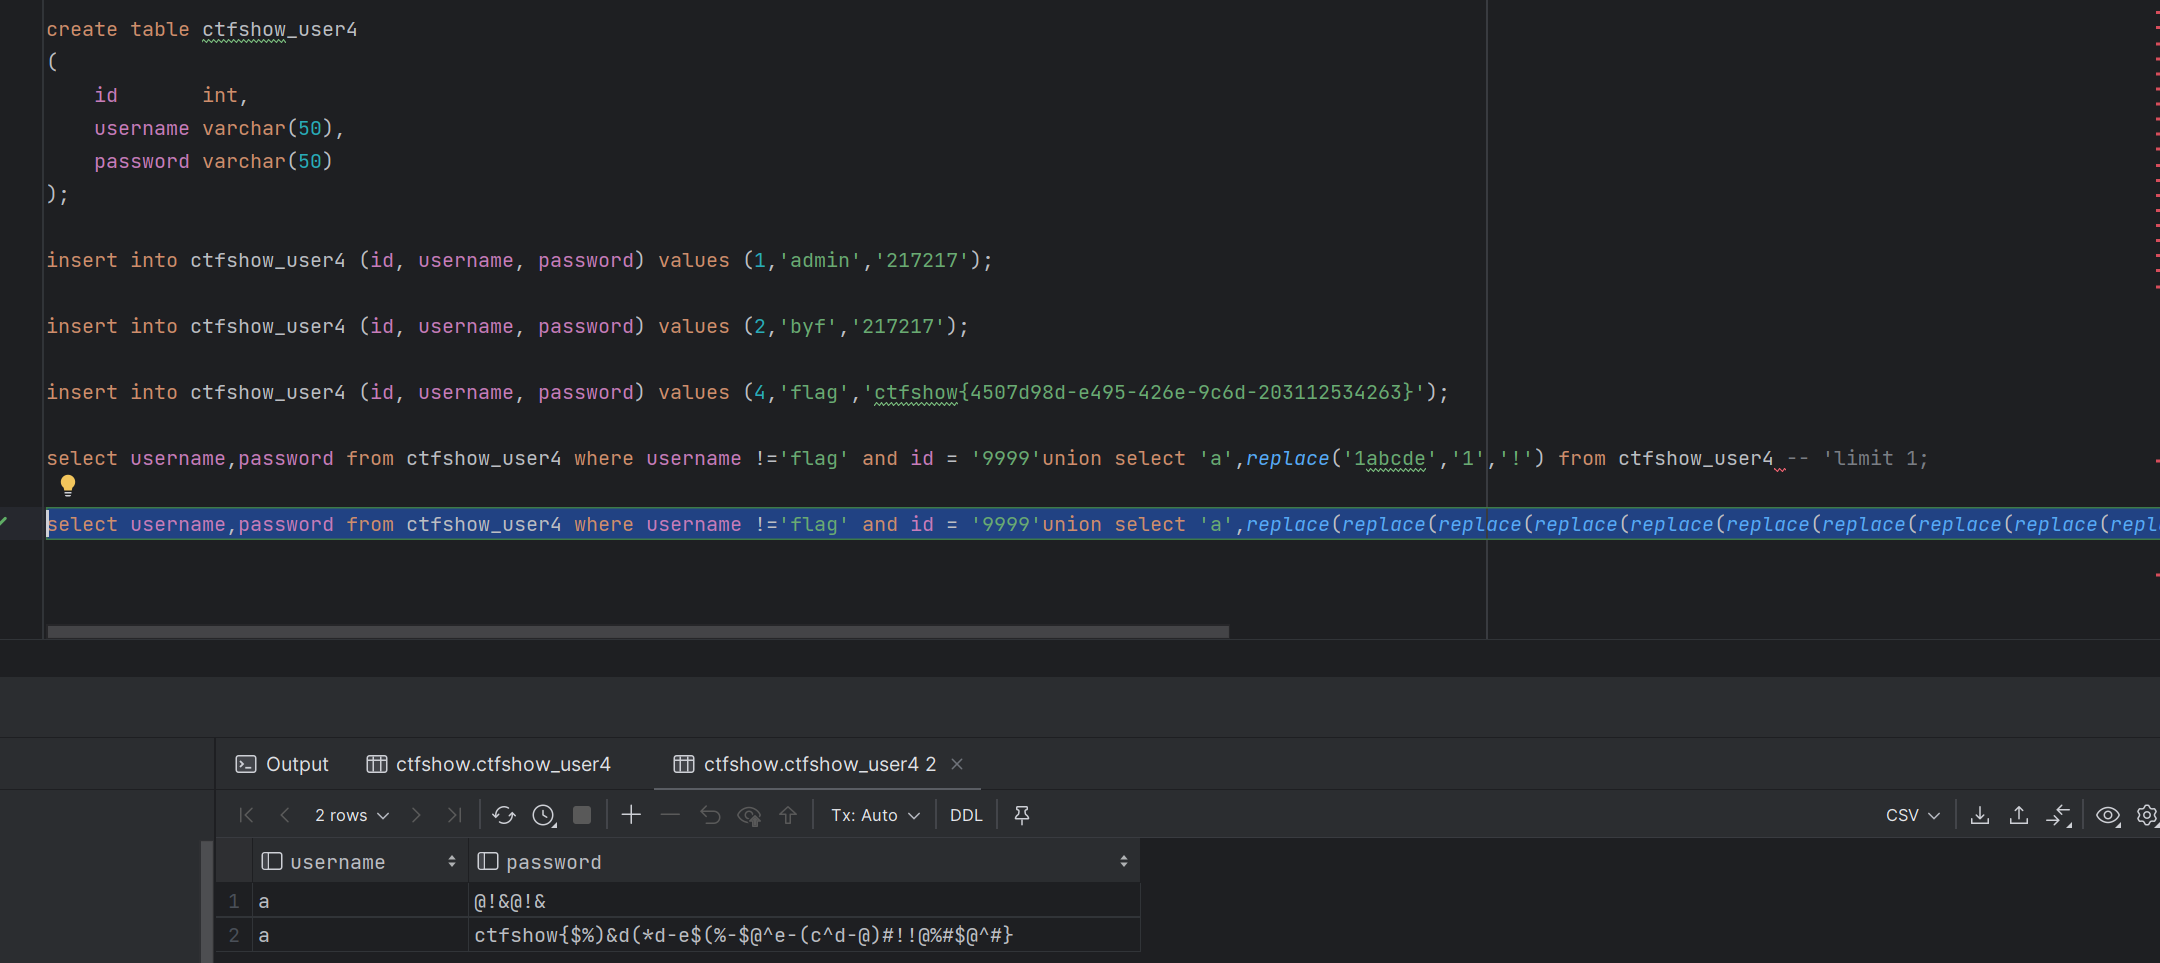Submit changes with up arrow icon
Screen dimensions: 2160x963
point(788,815)
